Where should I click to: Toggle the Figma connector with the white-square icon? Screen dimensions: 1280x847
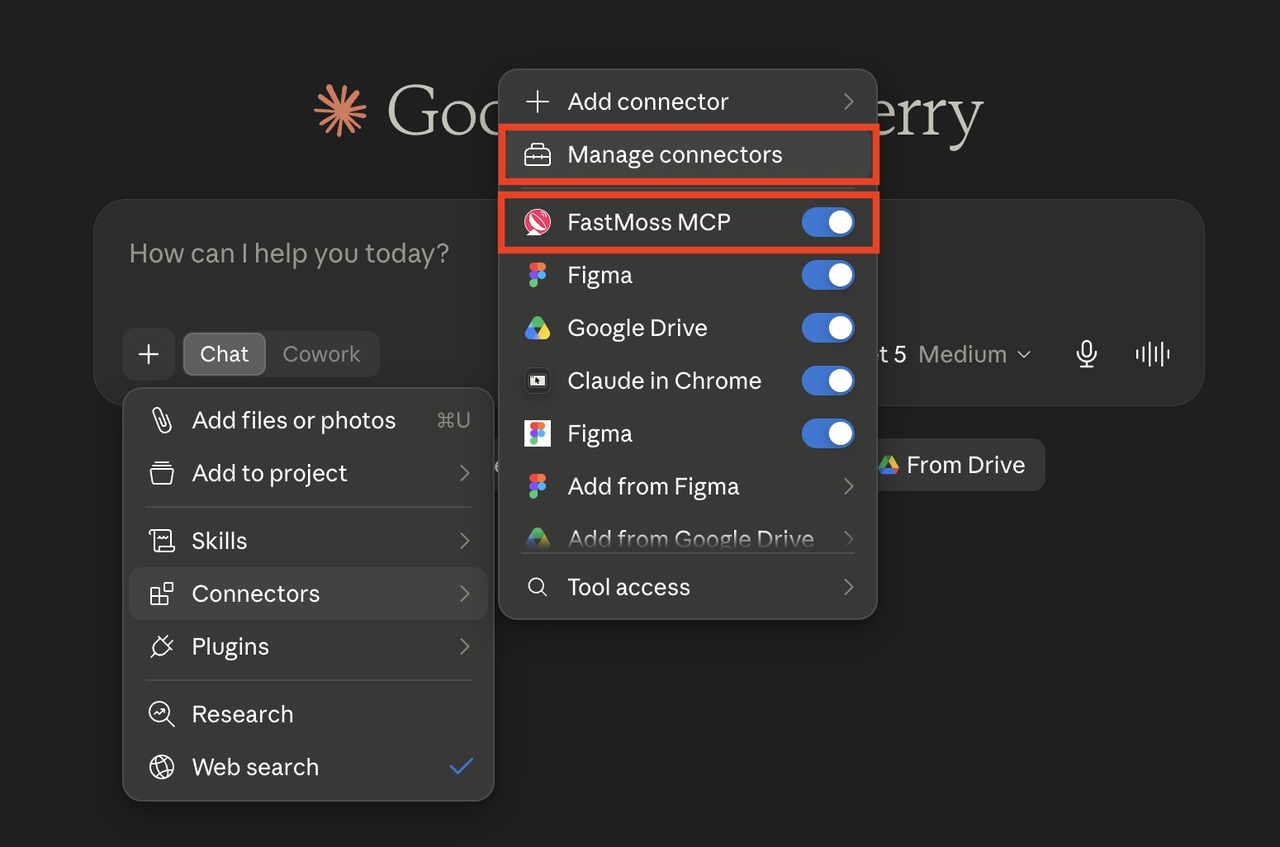coord(828,434)
